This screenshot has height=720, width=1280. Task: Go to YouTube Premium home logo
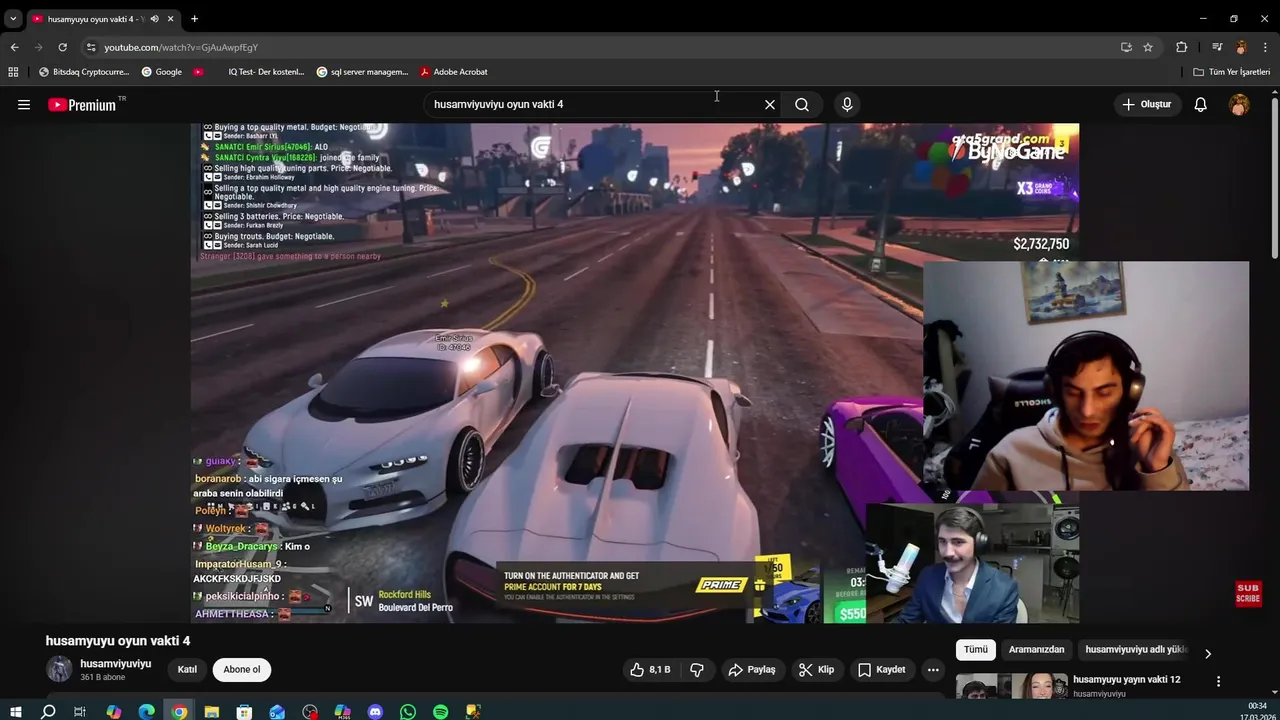82,104
